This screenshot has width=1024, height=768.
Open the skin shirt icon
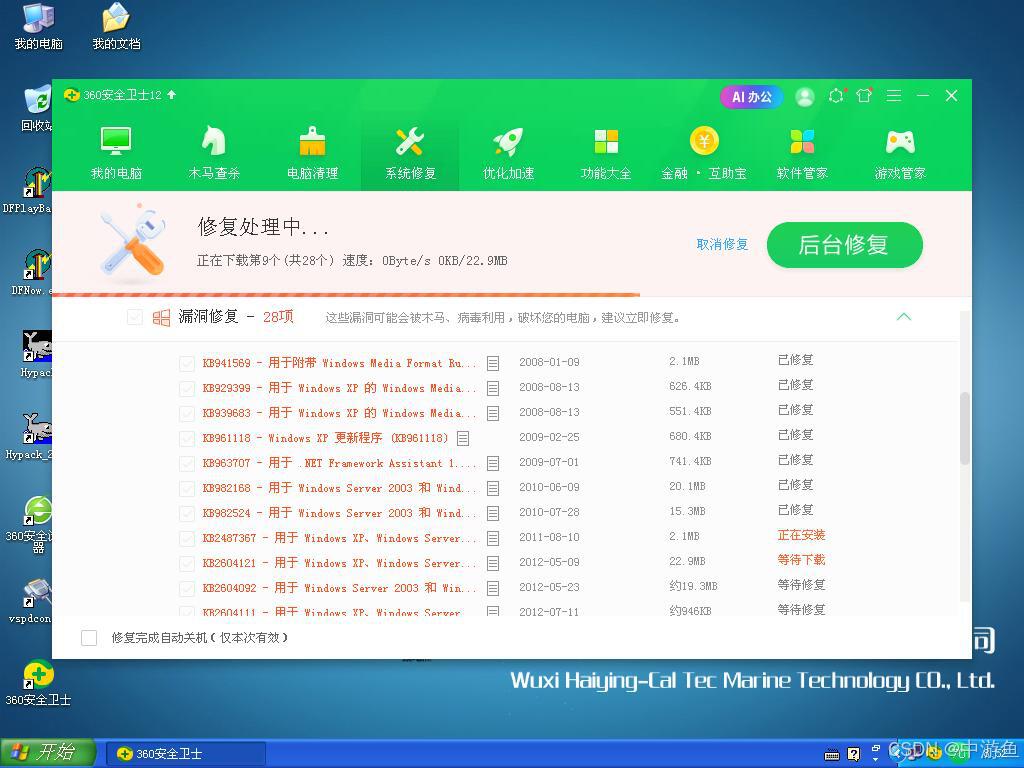coord(864,96)
